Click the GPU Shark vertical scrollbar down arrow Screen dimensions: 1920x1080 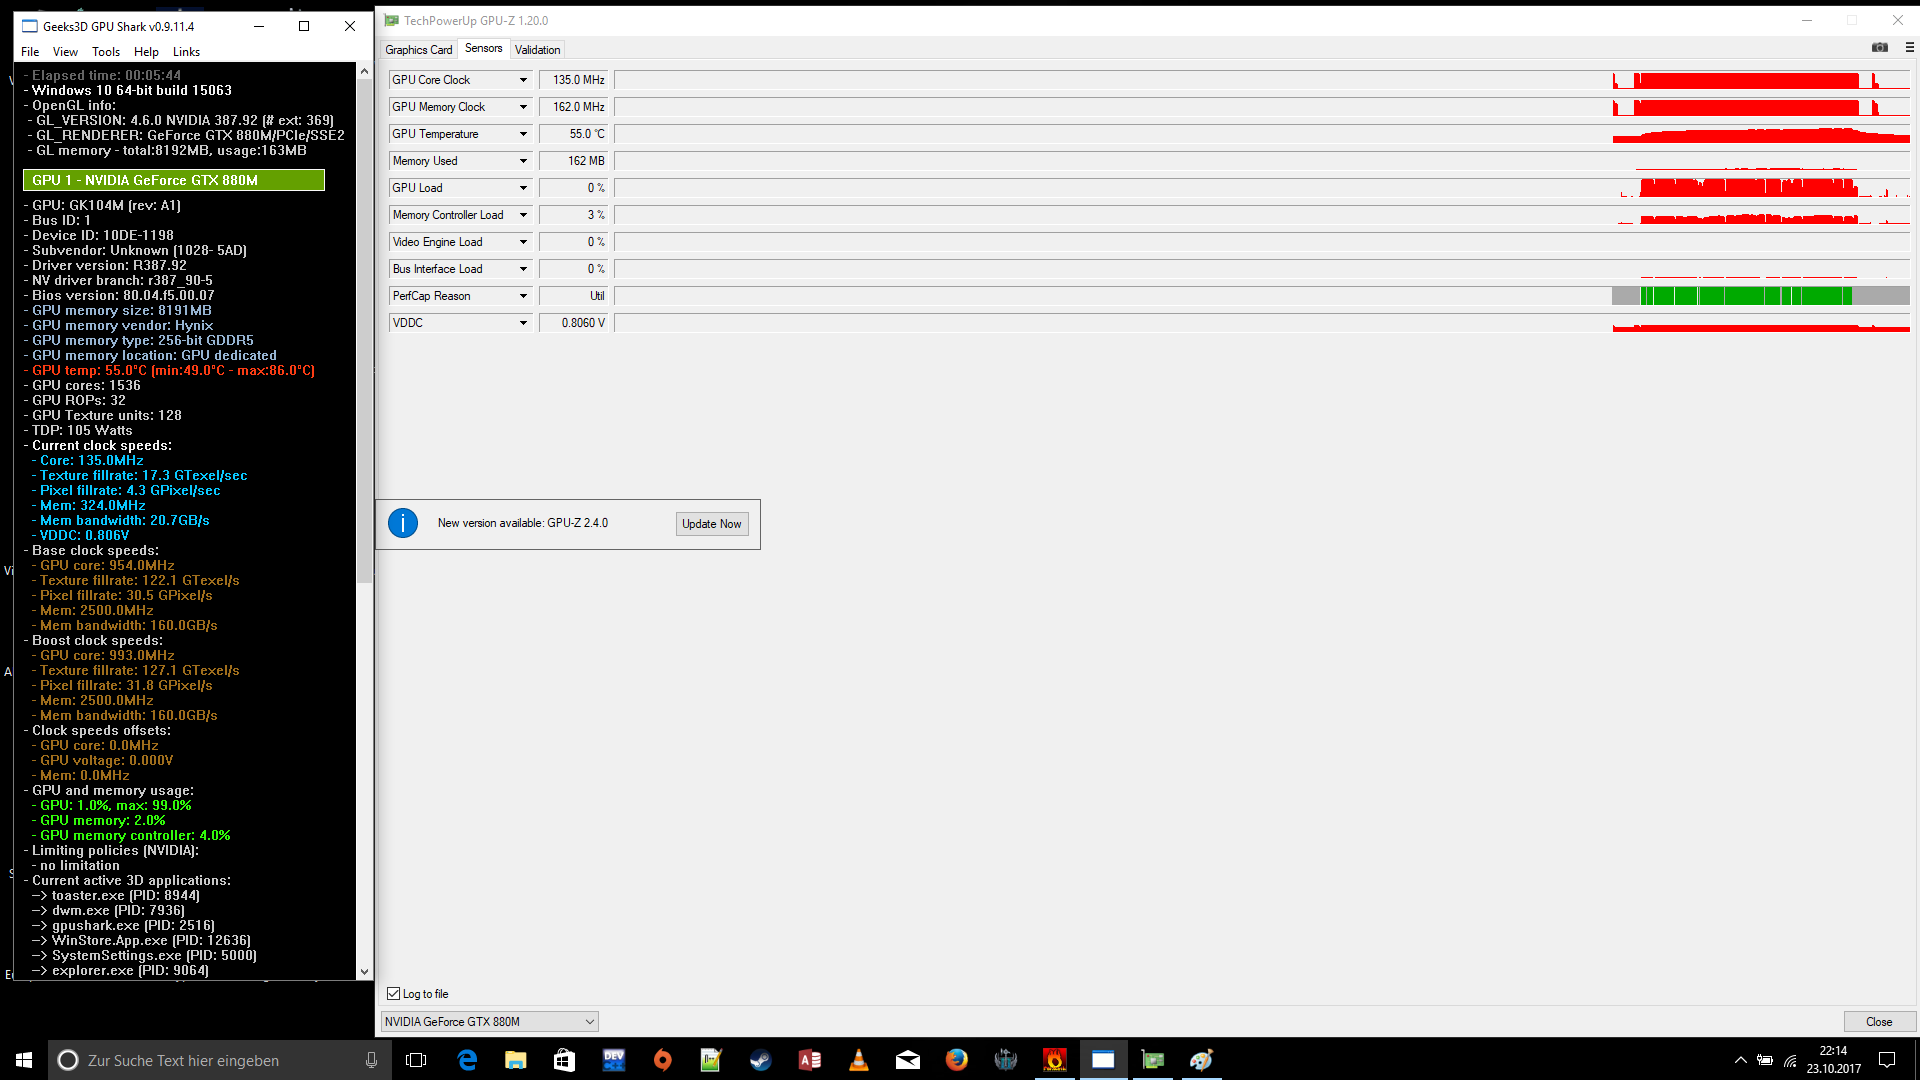coord(364,971)
